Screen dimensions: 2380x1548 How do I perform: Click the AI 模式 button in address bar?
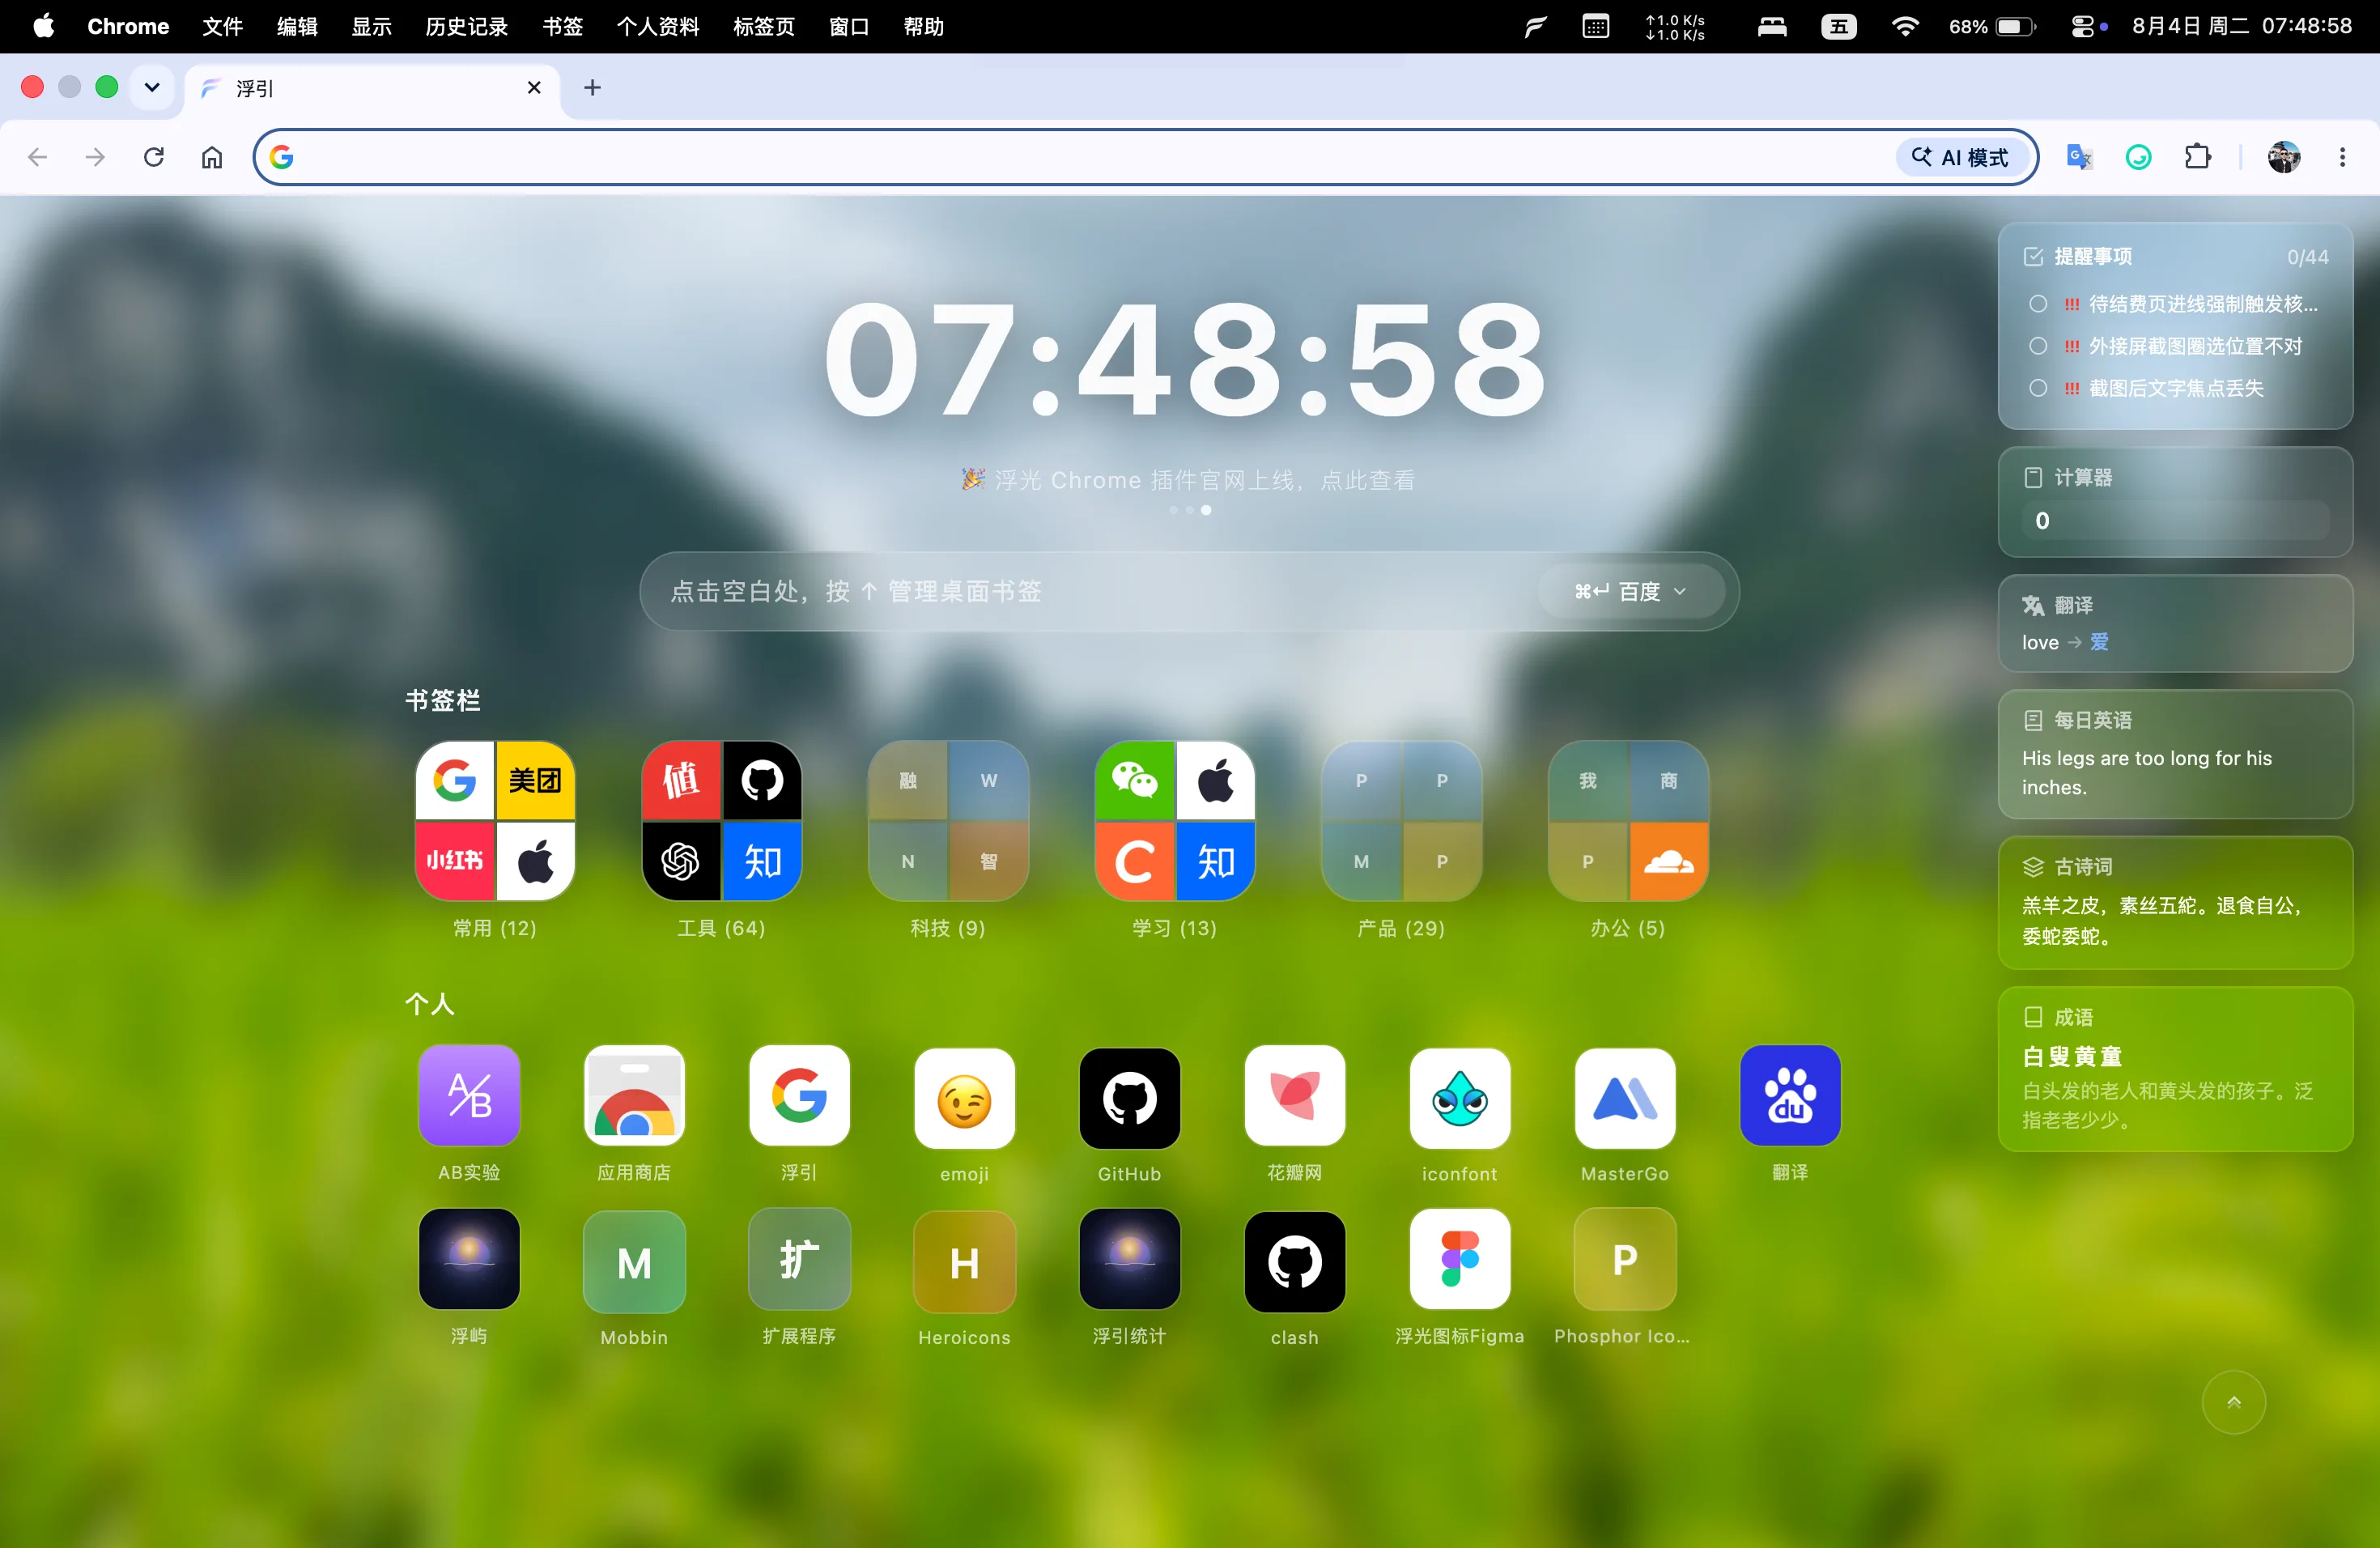coord(1961,157)
